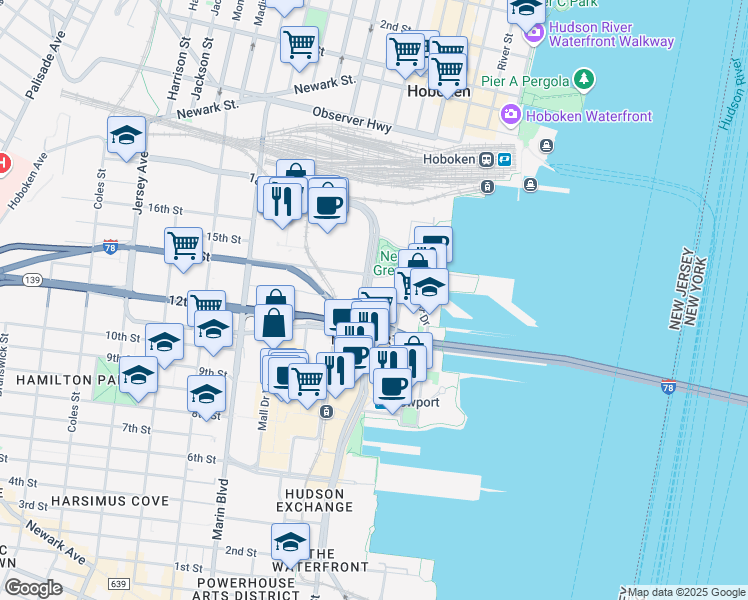Screen dimensions: 748x600
Task: Click the Hoboken Waterfront label
Action: 589,116
